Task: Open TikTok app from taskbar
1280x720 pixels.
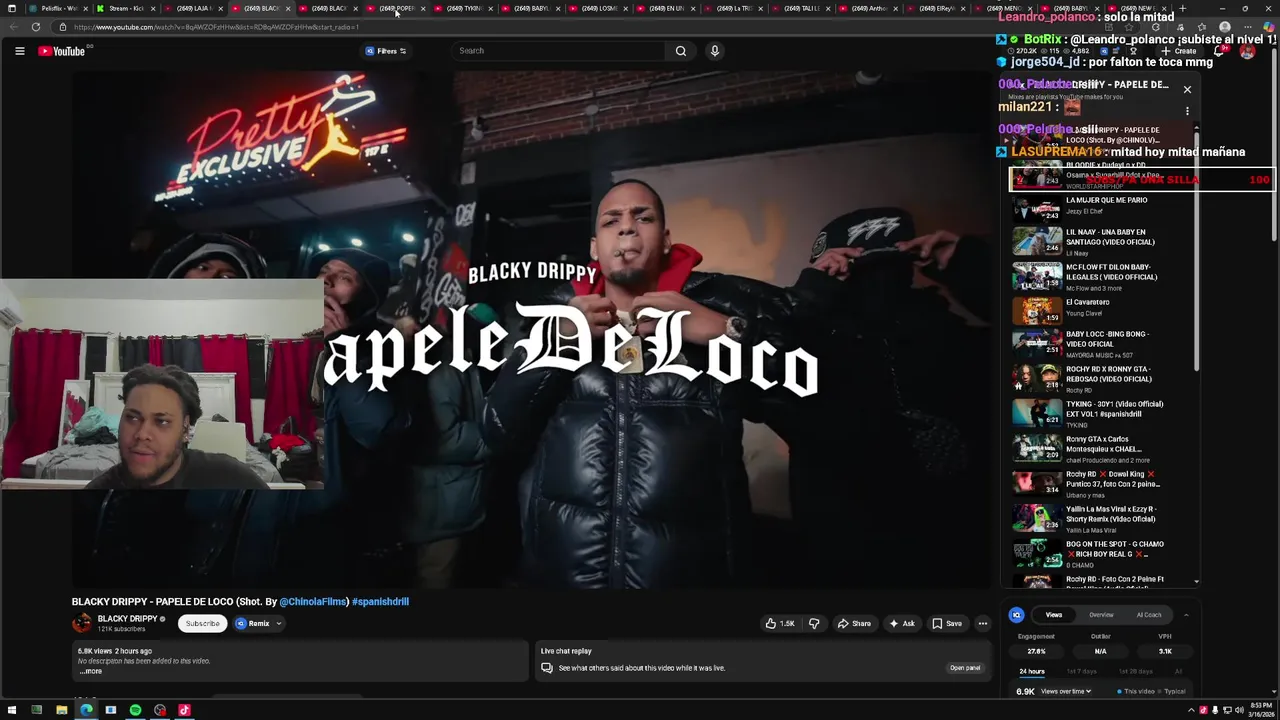Action: click(x=184, y=710)
